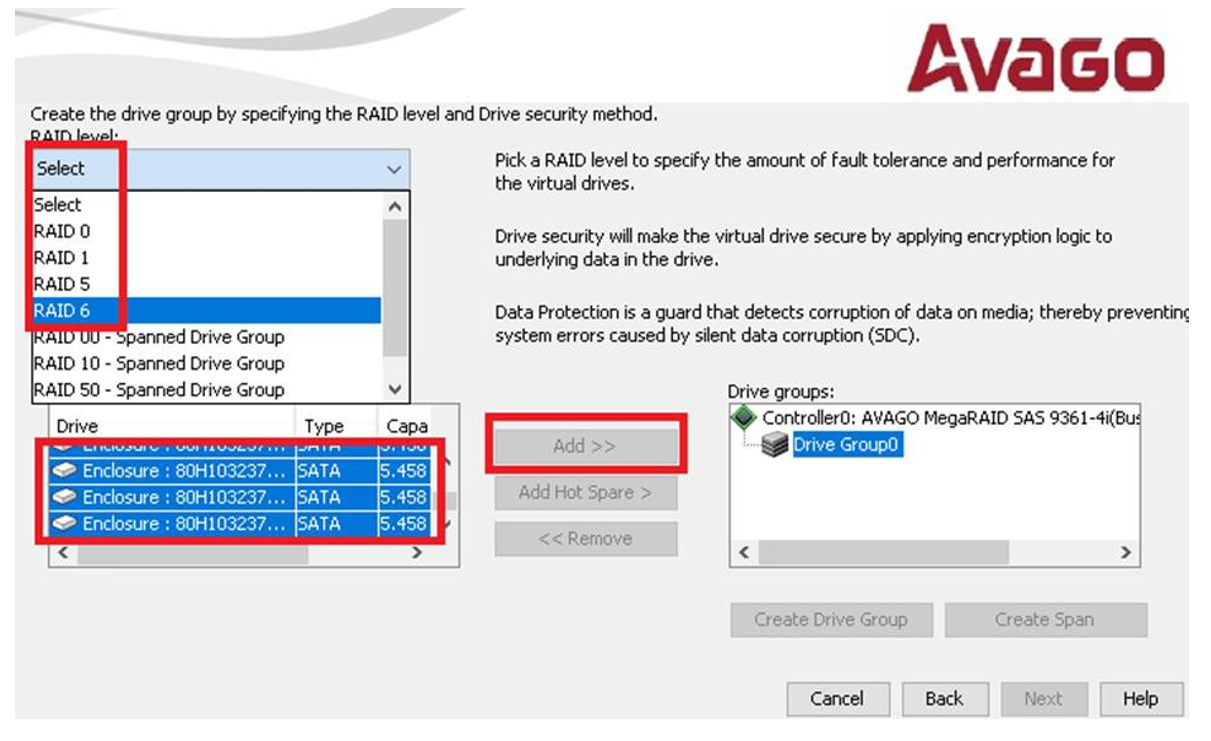Choose the highlighted RAID 6 option

207,311
